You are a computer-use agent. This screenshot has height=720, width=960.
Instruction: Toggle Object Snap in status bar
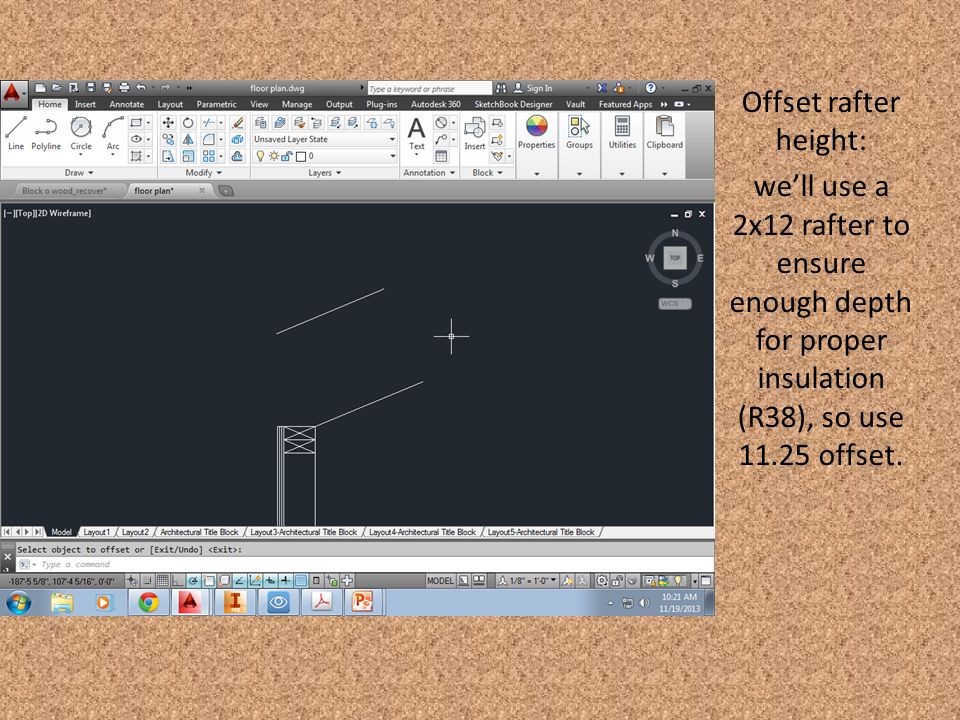[209, 580]
